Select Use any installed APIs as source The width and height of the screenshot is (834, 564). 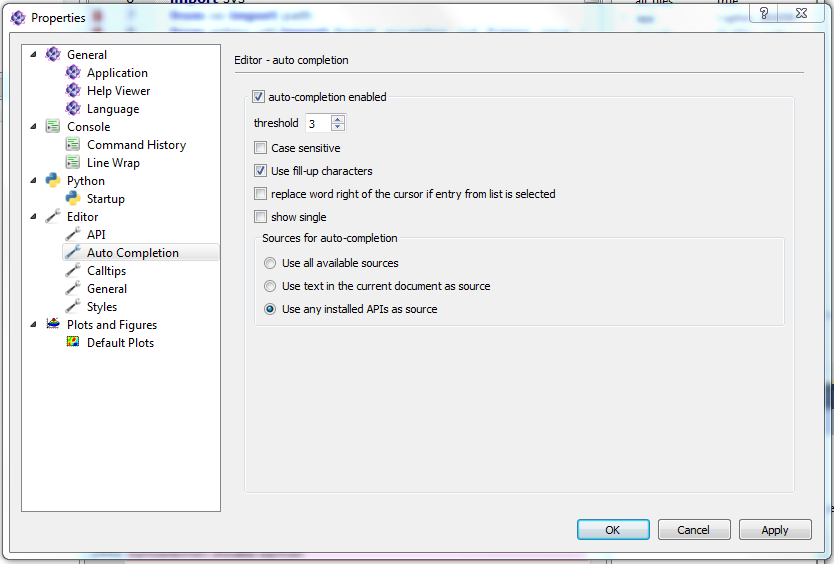[270, 309]
